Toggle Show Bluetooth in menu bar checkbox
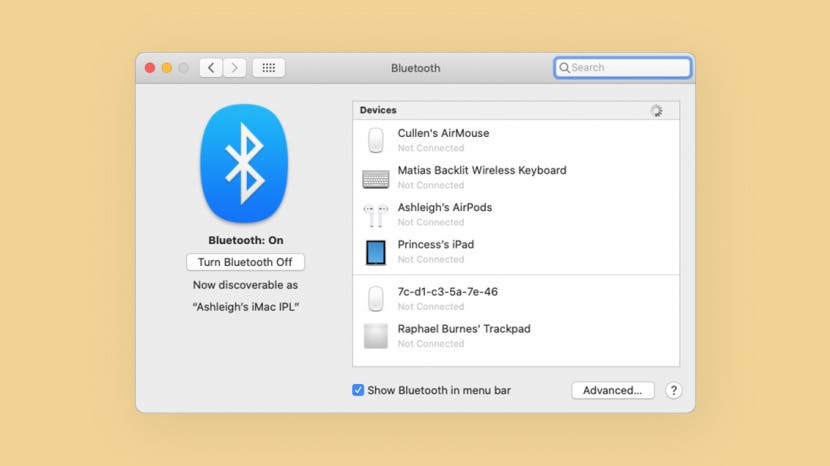830x466 pixels. (x=358, y=390)
